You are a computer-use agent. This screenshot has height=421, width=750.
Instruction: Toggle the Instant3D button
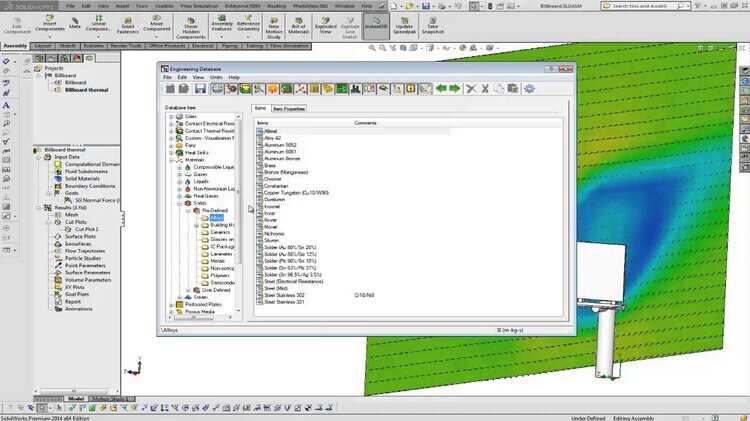pyautogui.click(x=376, y=25)
